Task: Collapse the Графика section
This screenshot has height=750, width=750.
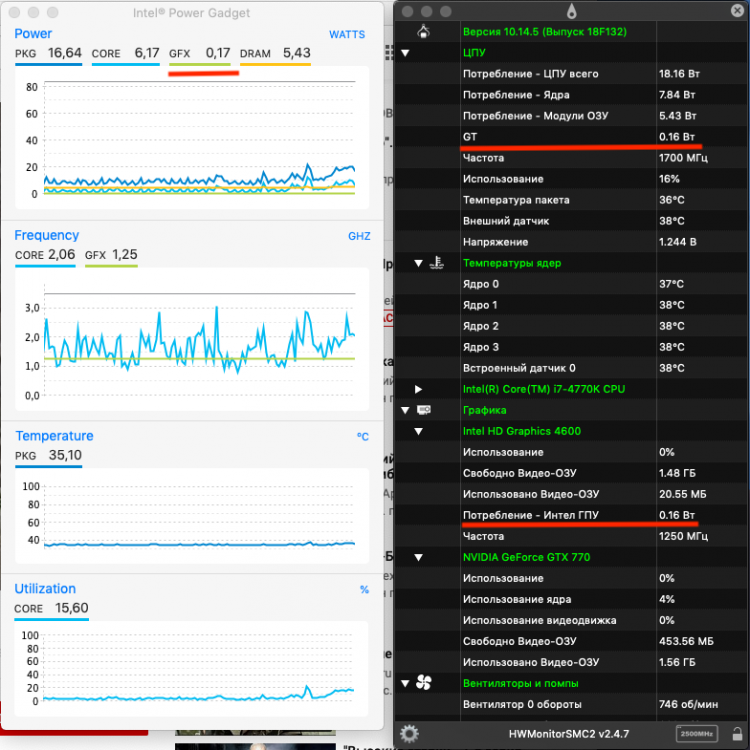Action: (x=405, y=410)
